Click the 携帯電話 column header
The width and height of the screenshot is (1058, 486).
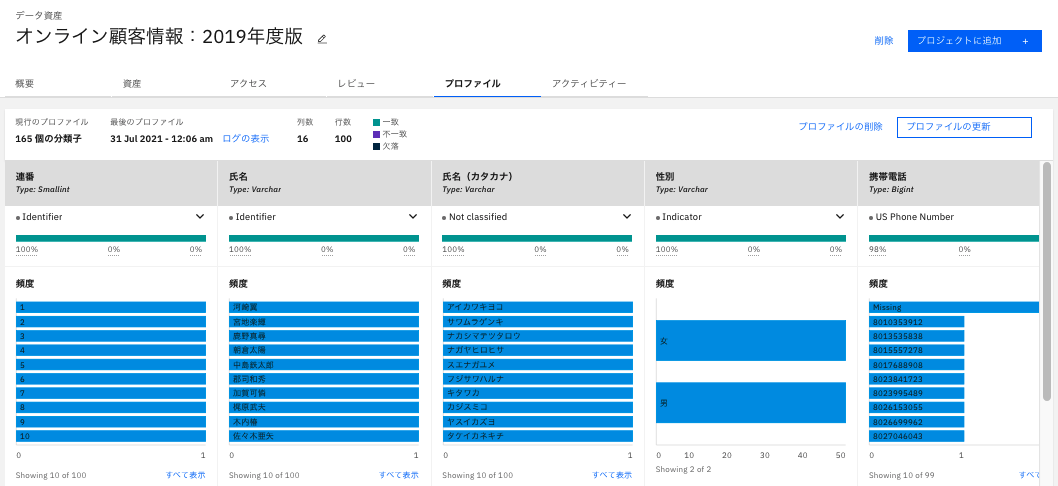(x=950, y=183)
